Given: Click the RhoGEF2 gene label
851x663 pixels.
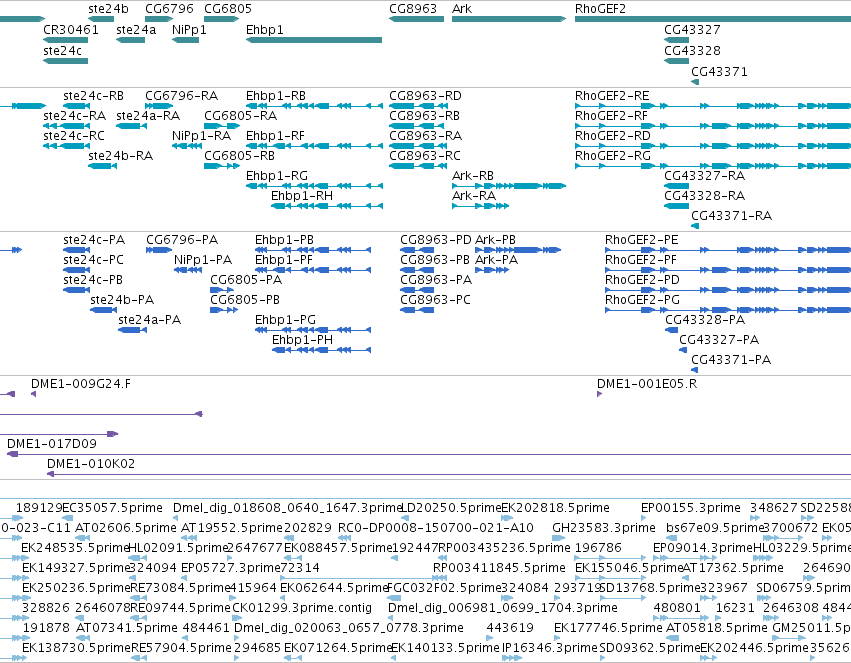Looking at the screenshot, I should pyautogui.click(x=600, y=9).
